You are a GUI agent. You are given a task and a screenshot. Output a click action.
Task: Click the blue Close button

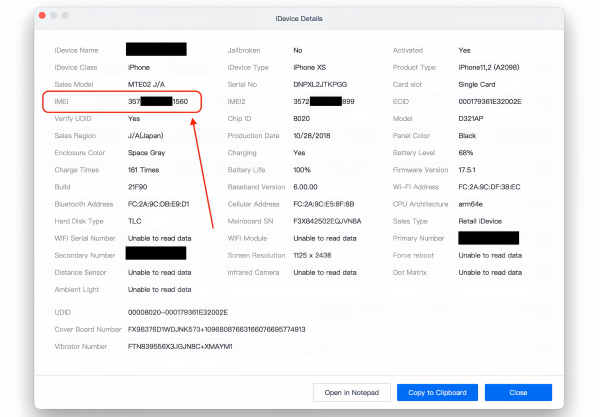tap(518, 393)
